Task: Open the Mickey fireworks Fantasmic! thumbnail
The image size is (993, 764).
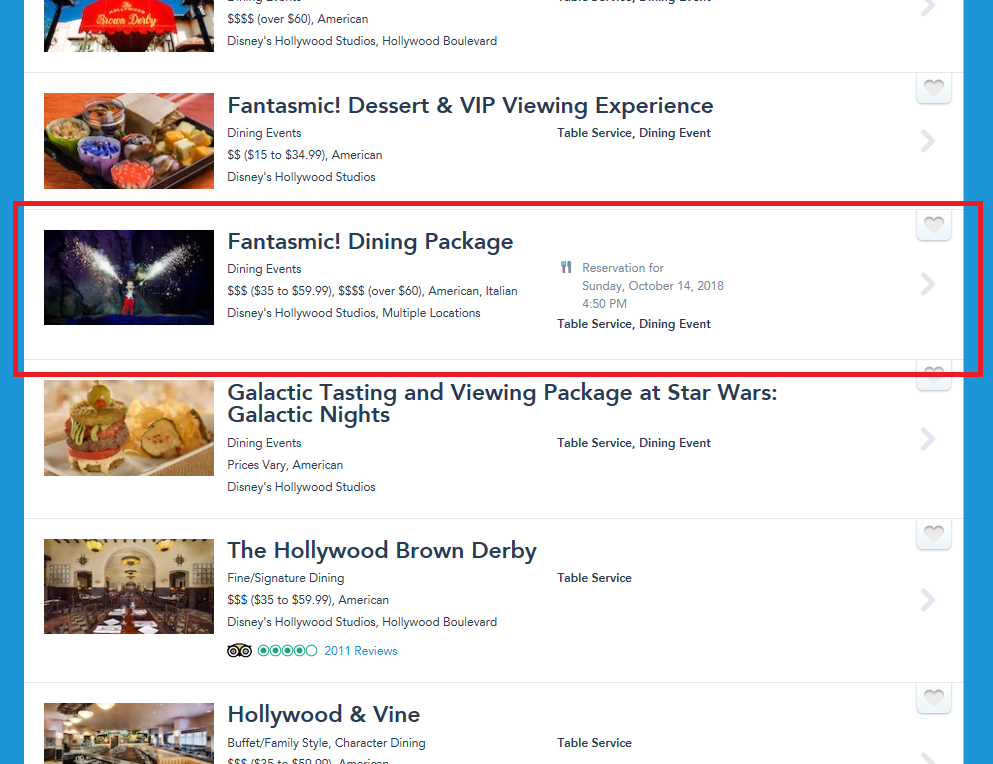Action: tap(129, 277)
